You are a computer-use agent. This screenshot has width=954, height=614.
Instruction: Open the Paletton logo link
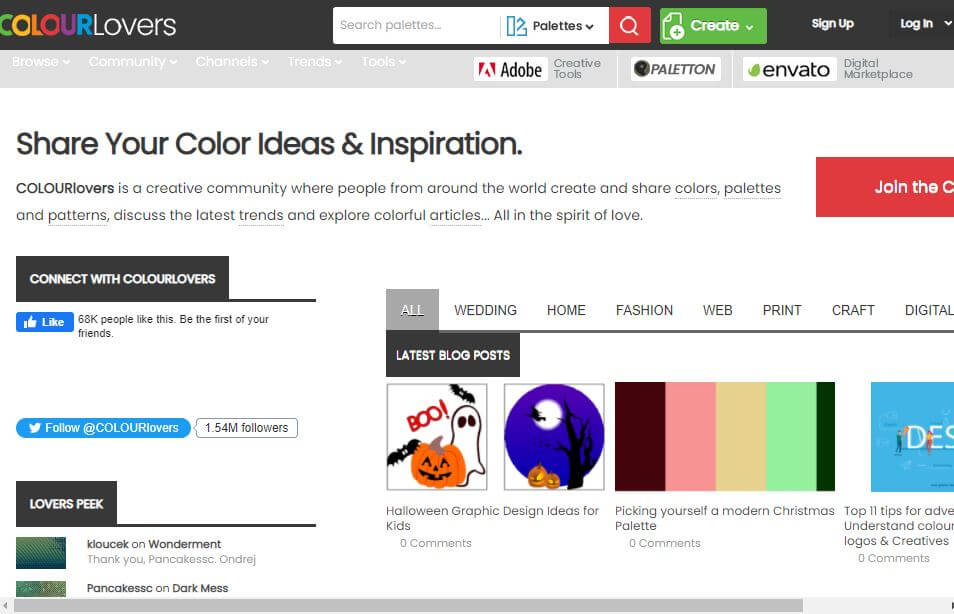676,69
